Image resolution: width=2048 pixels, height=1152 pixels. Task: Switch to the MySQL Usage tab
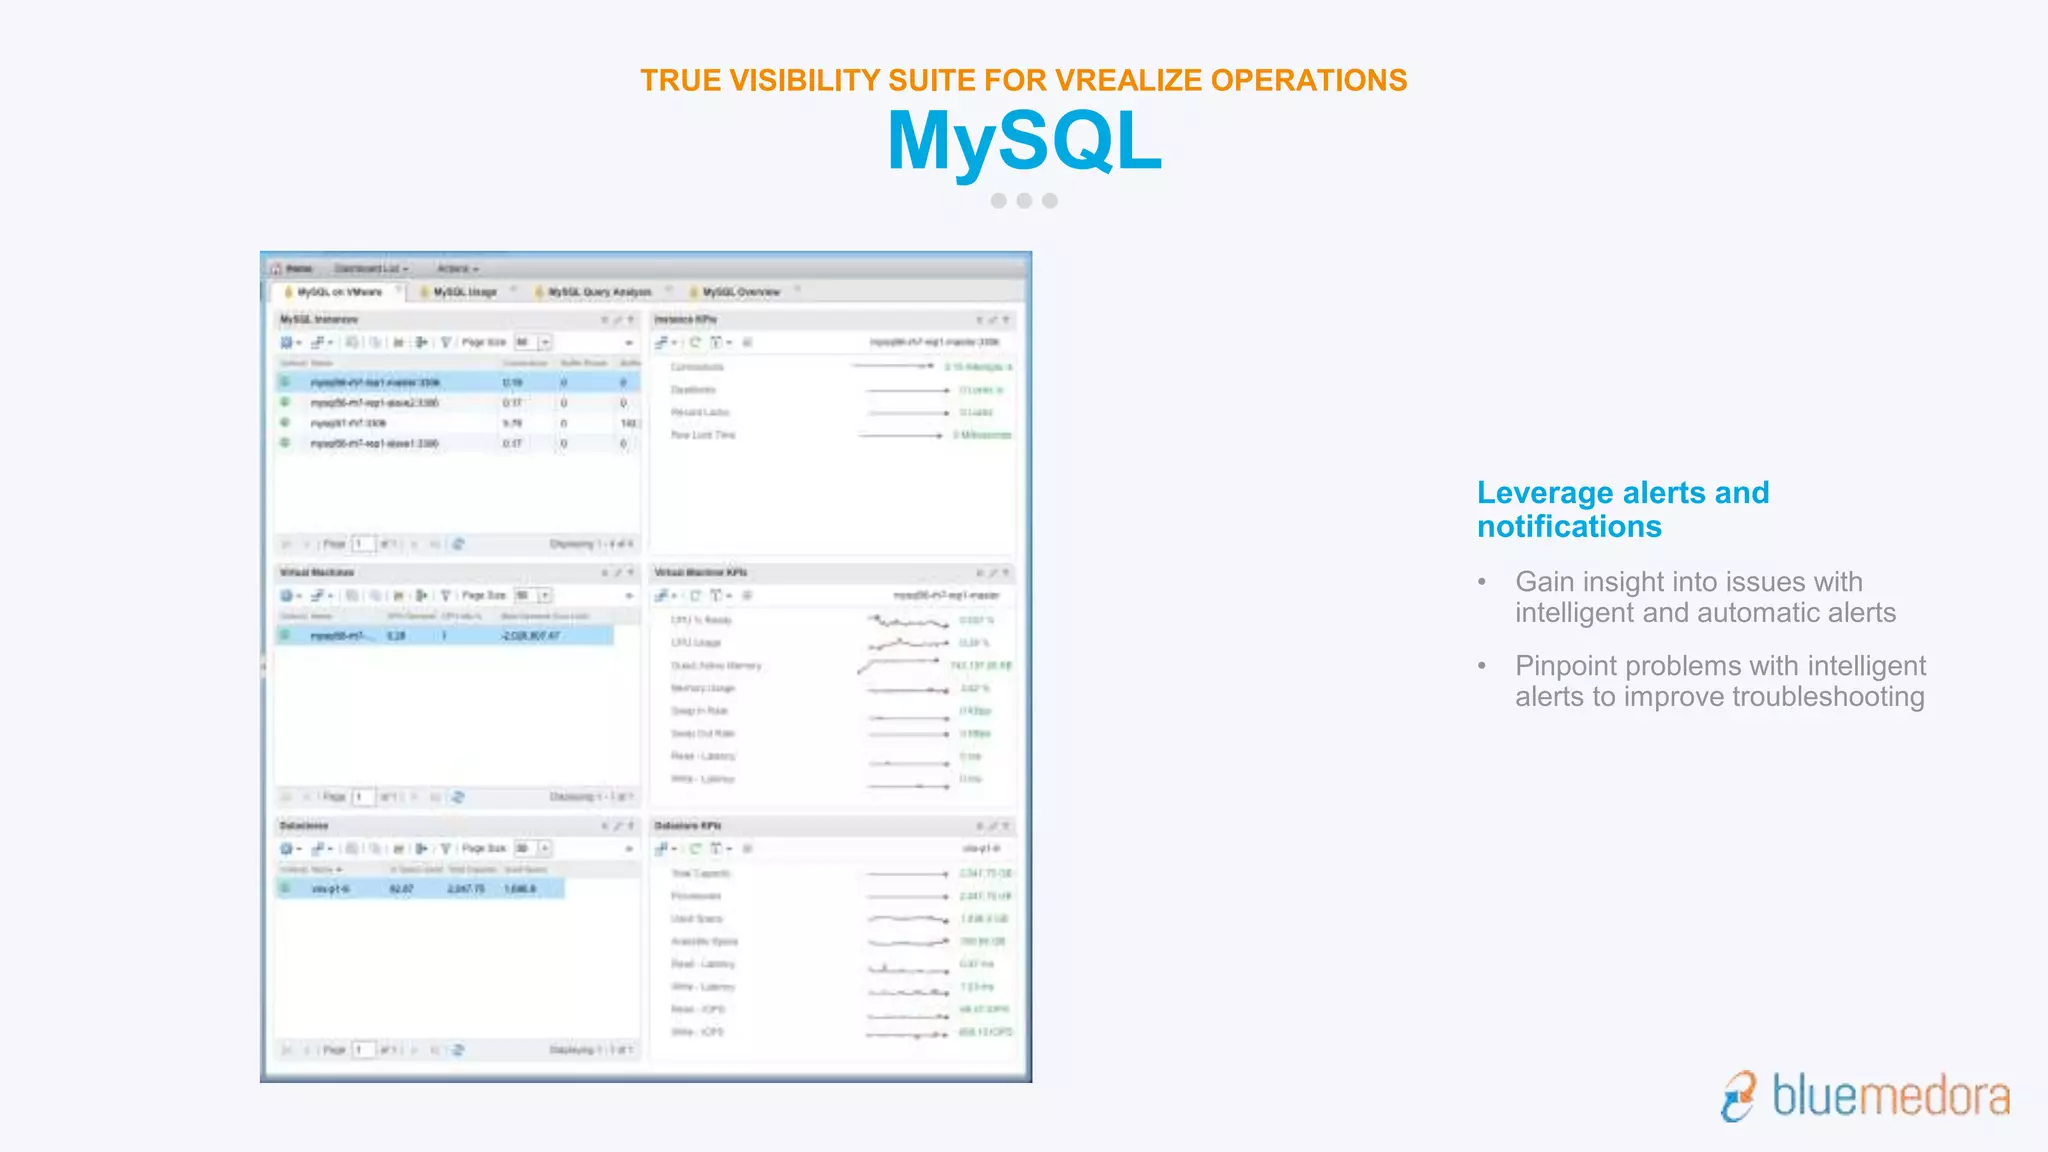(464, 292)
